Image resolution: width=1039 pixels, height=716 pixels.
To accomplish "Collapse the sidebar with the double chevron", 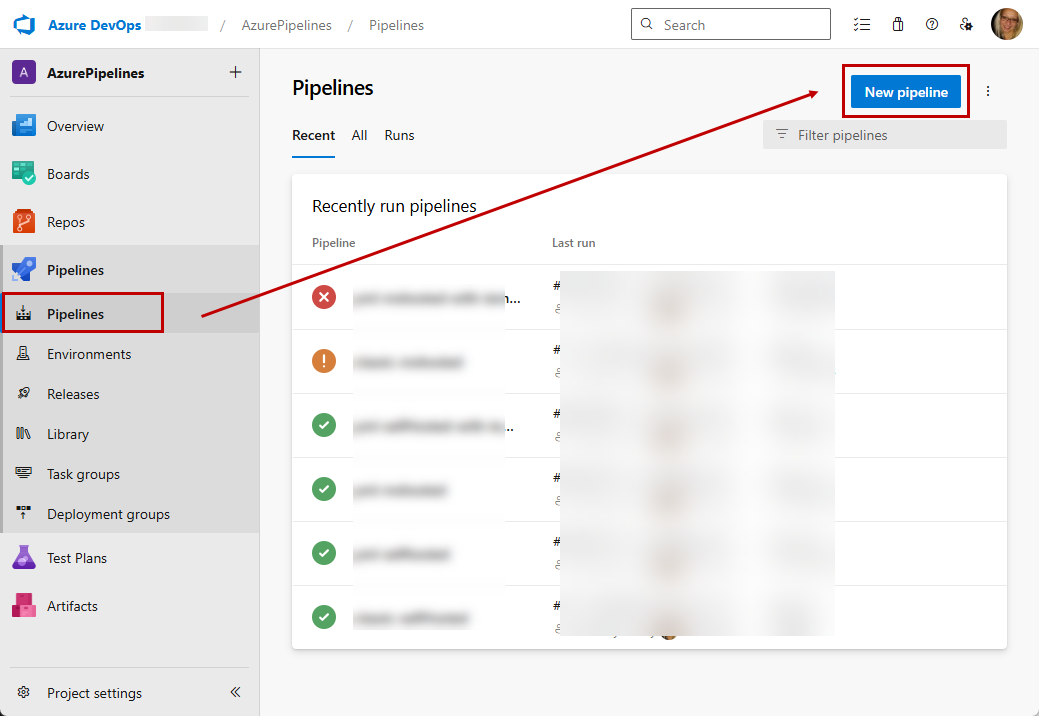I will tap(235, 692).
